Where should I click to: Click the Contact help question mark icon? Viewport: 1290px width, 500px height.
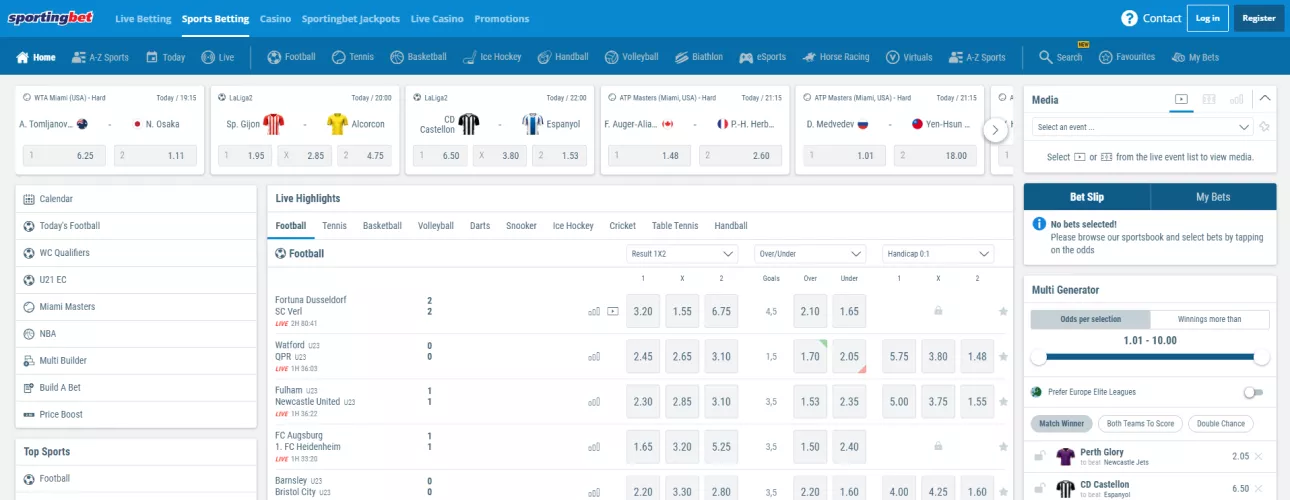1129,18
